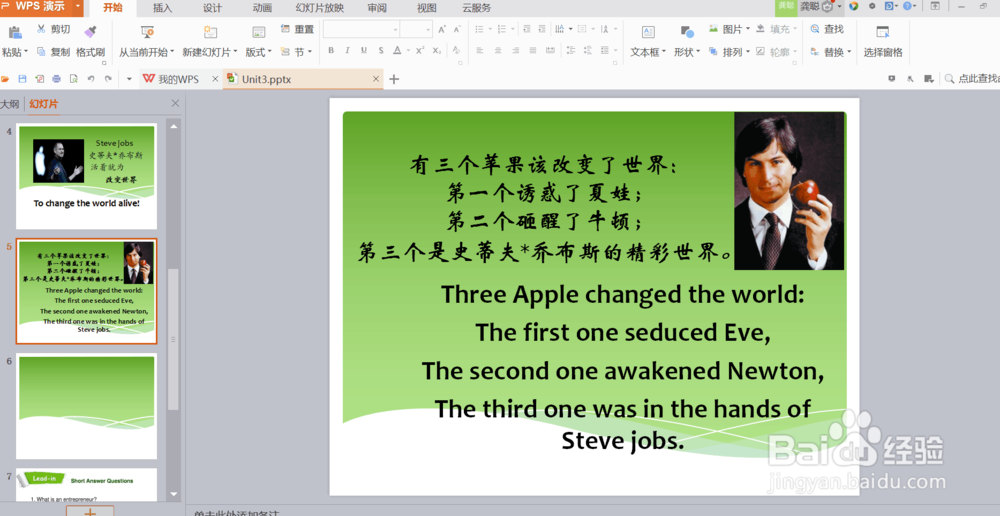Switch to the 幻灯片放映 ribbon tab
1000x516 pixels.
(x=320, y=8)
